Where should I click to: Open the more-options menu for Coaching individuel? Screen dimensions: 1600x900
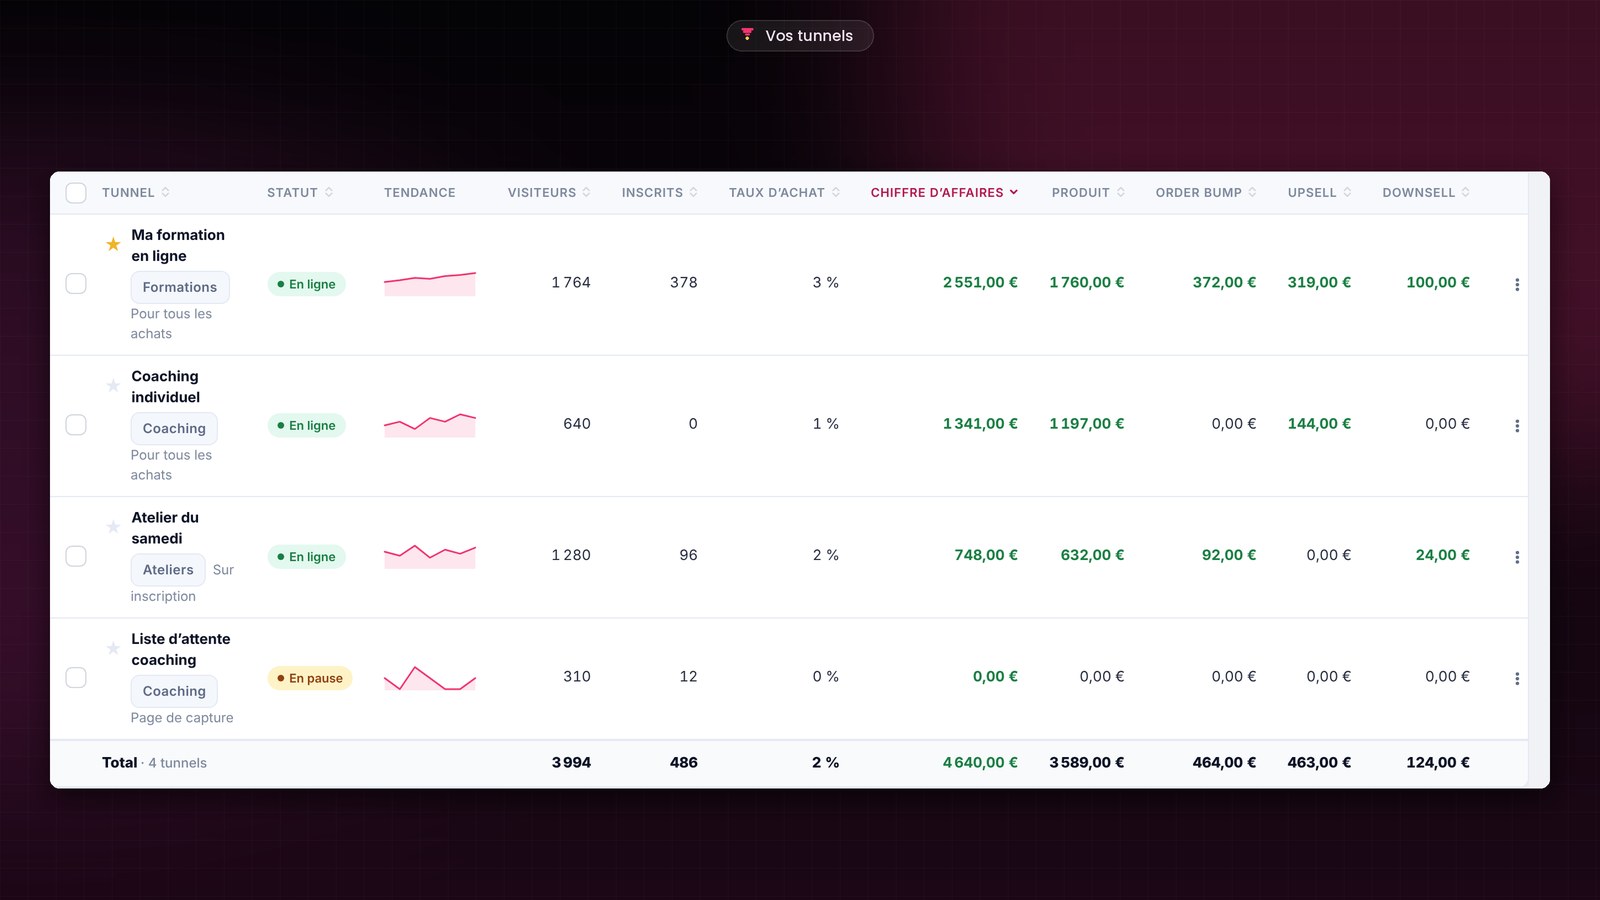pos(1517,425)
